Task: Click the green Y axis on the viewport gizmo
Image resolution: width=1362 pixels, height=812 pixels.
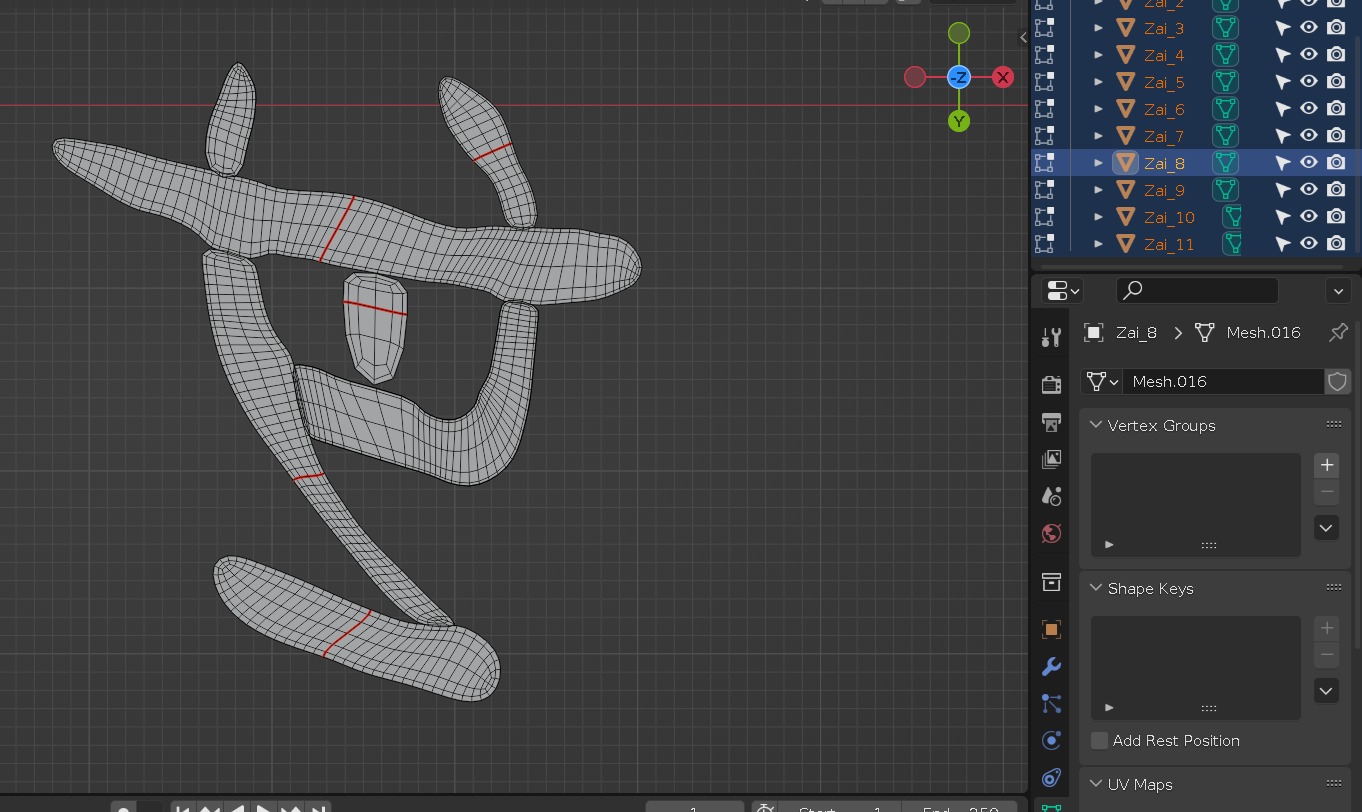Action: coord(959,121)
